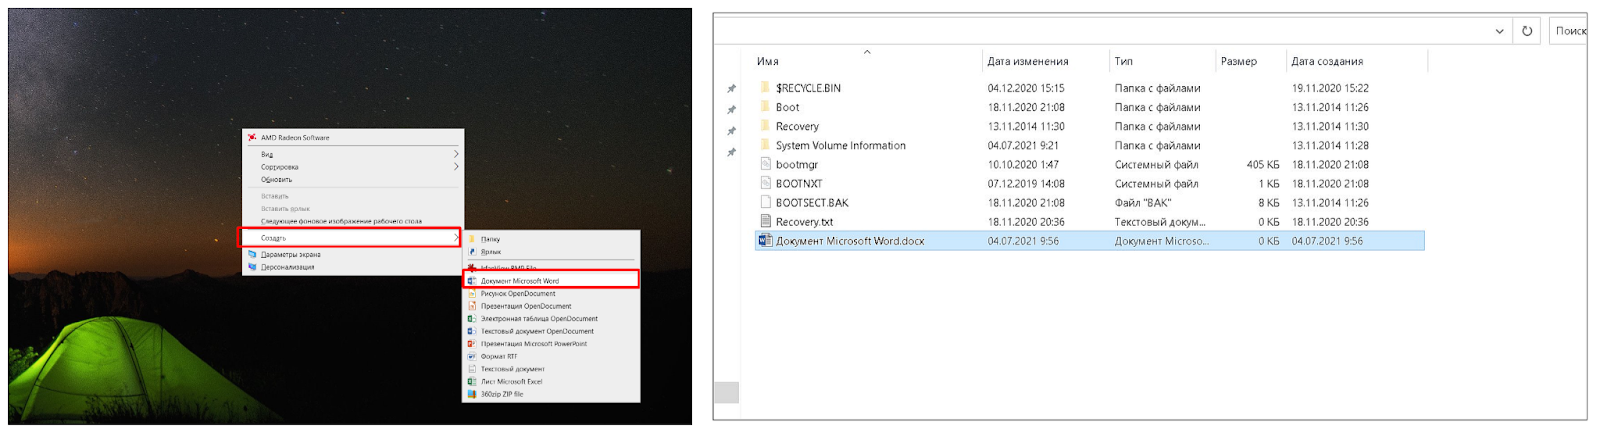Click the $RECYCLE.BIN folder icon
Viewport: 1600px width, 433px height.
[x=765, y=88]
